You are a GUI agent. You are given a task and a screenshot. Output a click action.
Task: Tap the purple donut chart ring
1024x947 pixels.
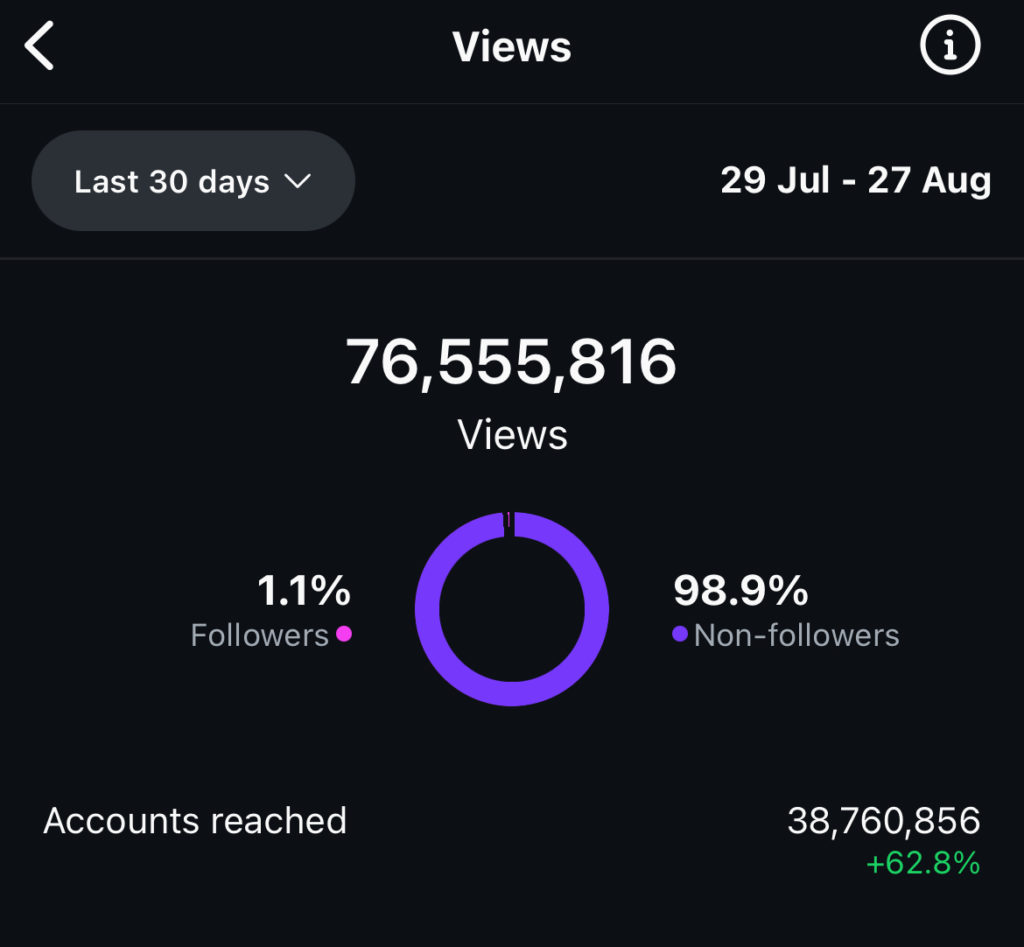point(594,610)
